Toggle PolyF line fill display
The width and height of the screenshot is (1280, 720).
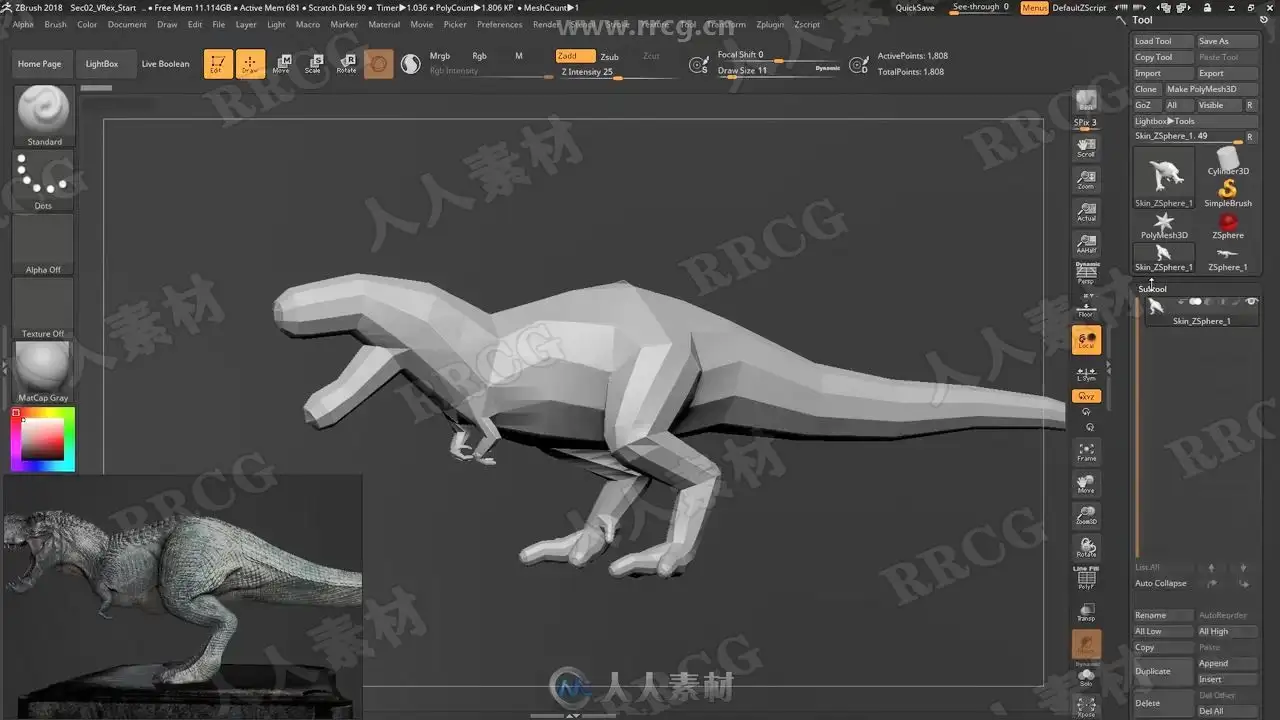pos(1086,579)
